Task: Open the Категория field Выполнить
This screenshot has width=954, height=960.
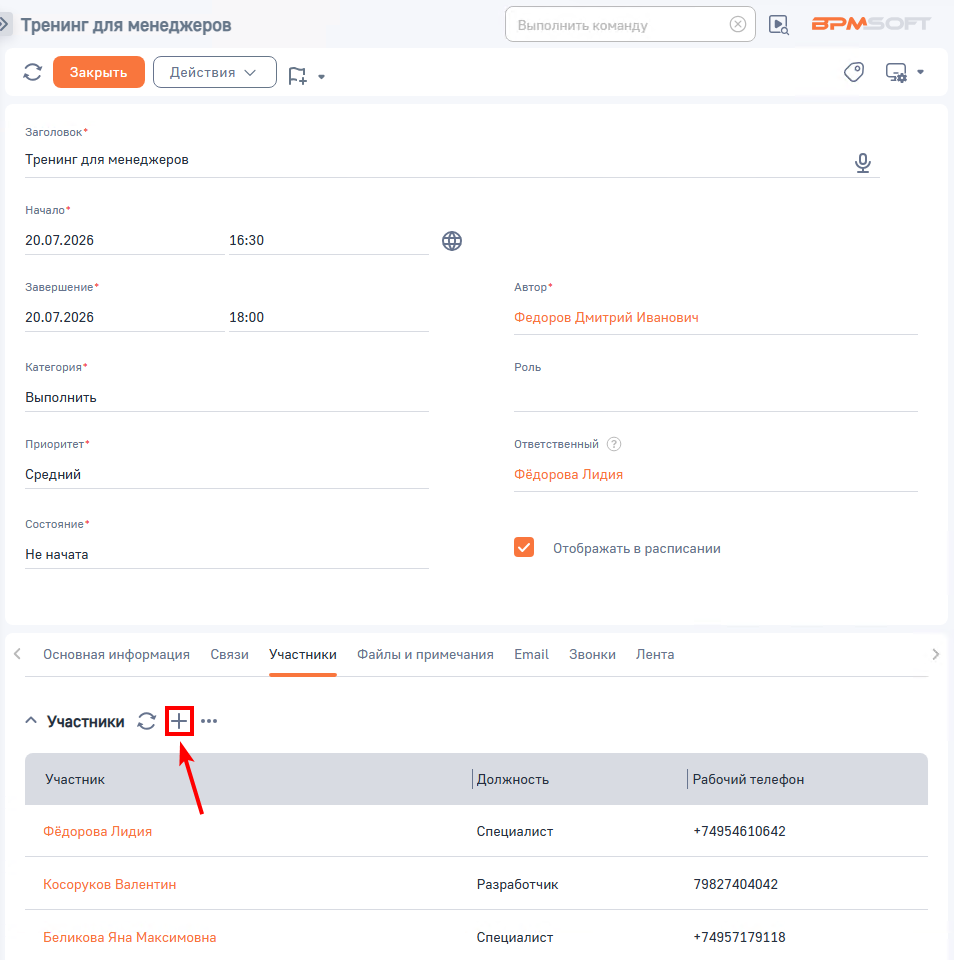Action: [227, 397]
